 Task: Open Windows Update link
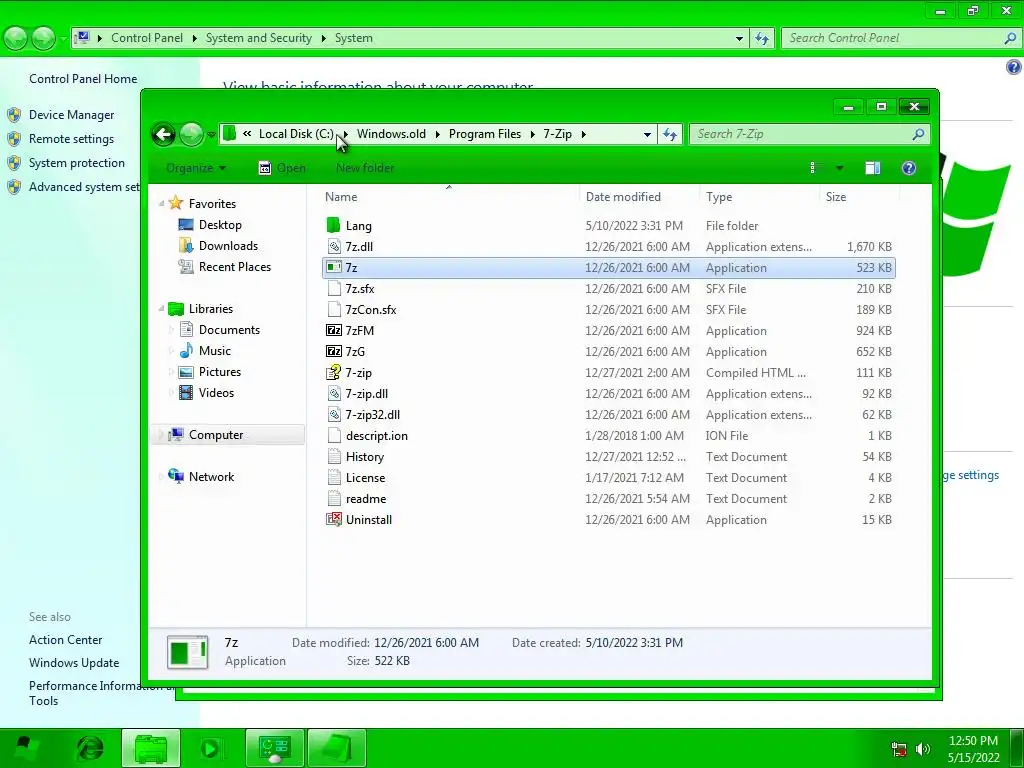coord(74,663)
